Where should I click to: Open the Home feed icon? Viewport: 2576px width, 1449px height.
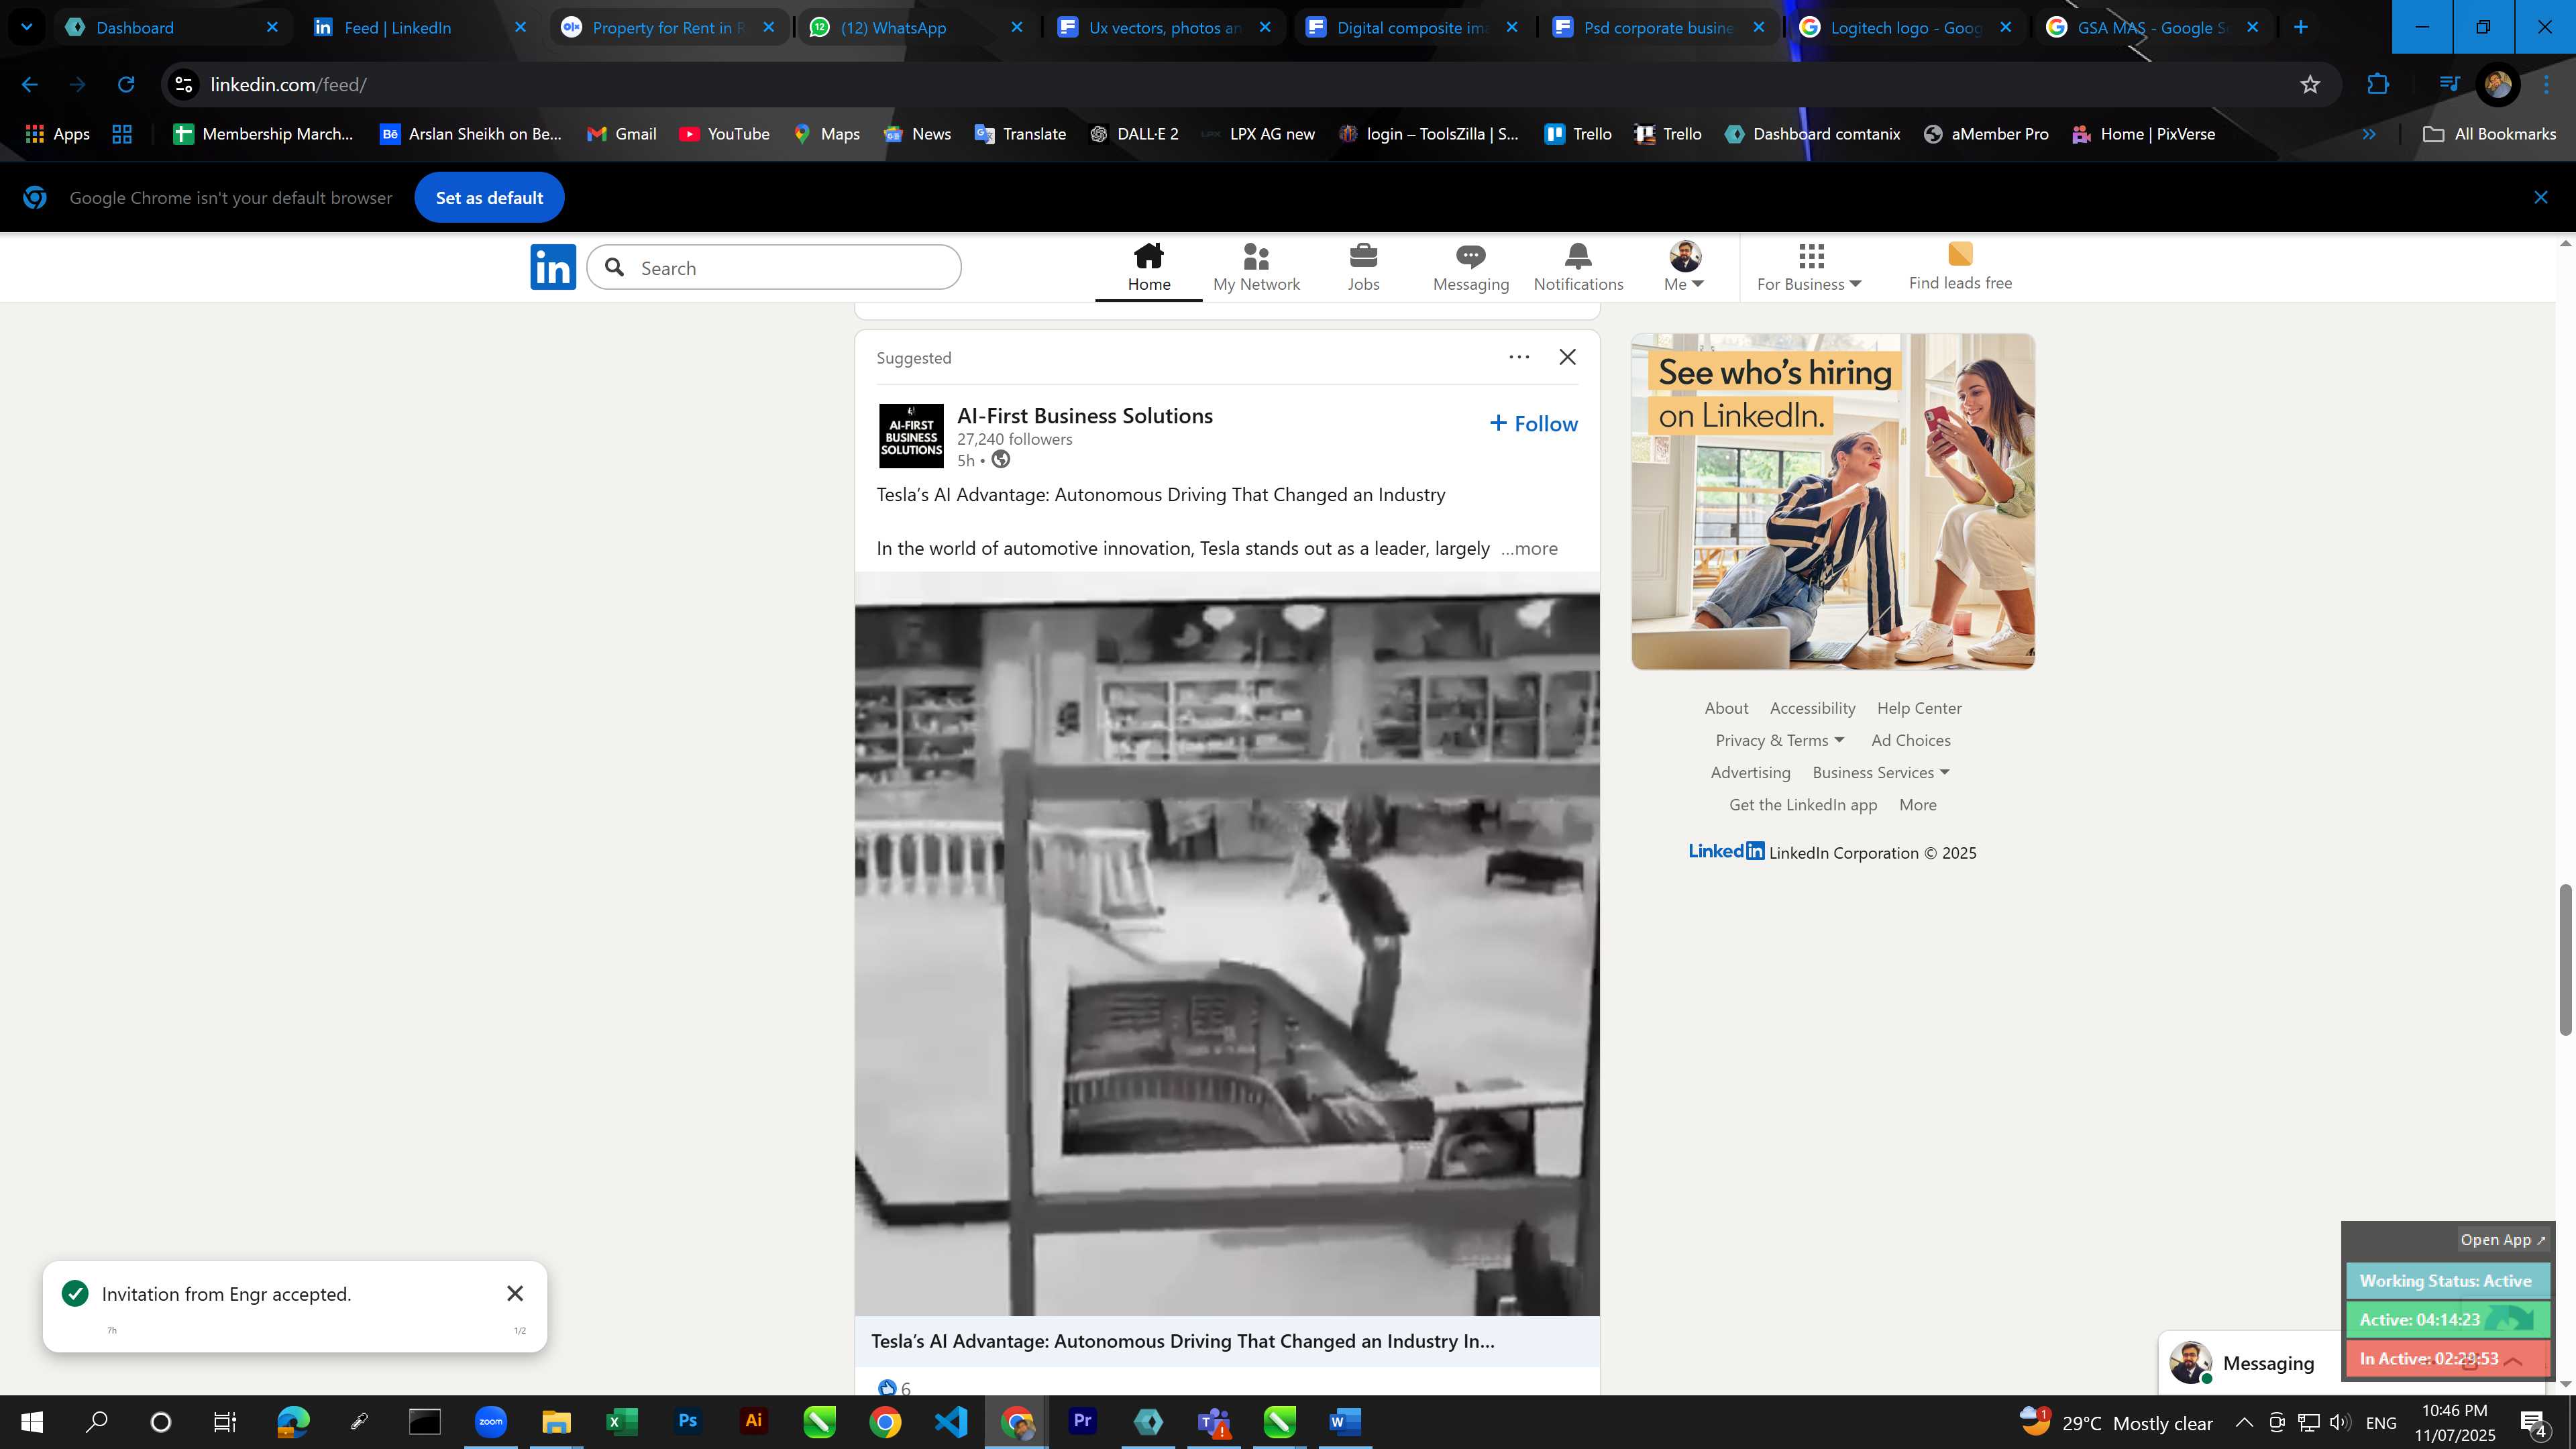[x=1148, y=268]
